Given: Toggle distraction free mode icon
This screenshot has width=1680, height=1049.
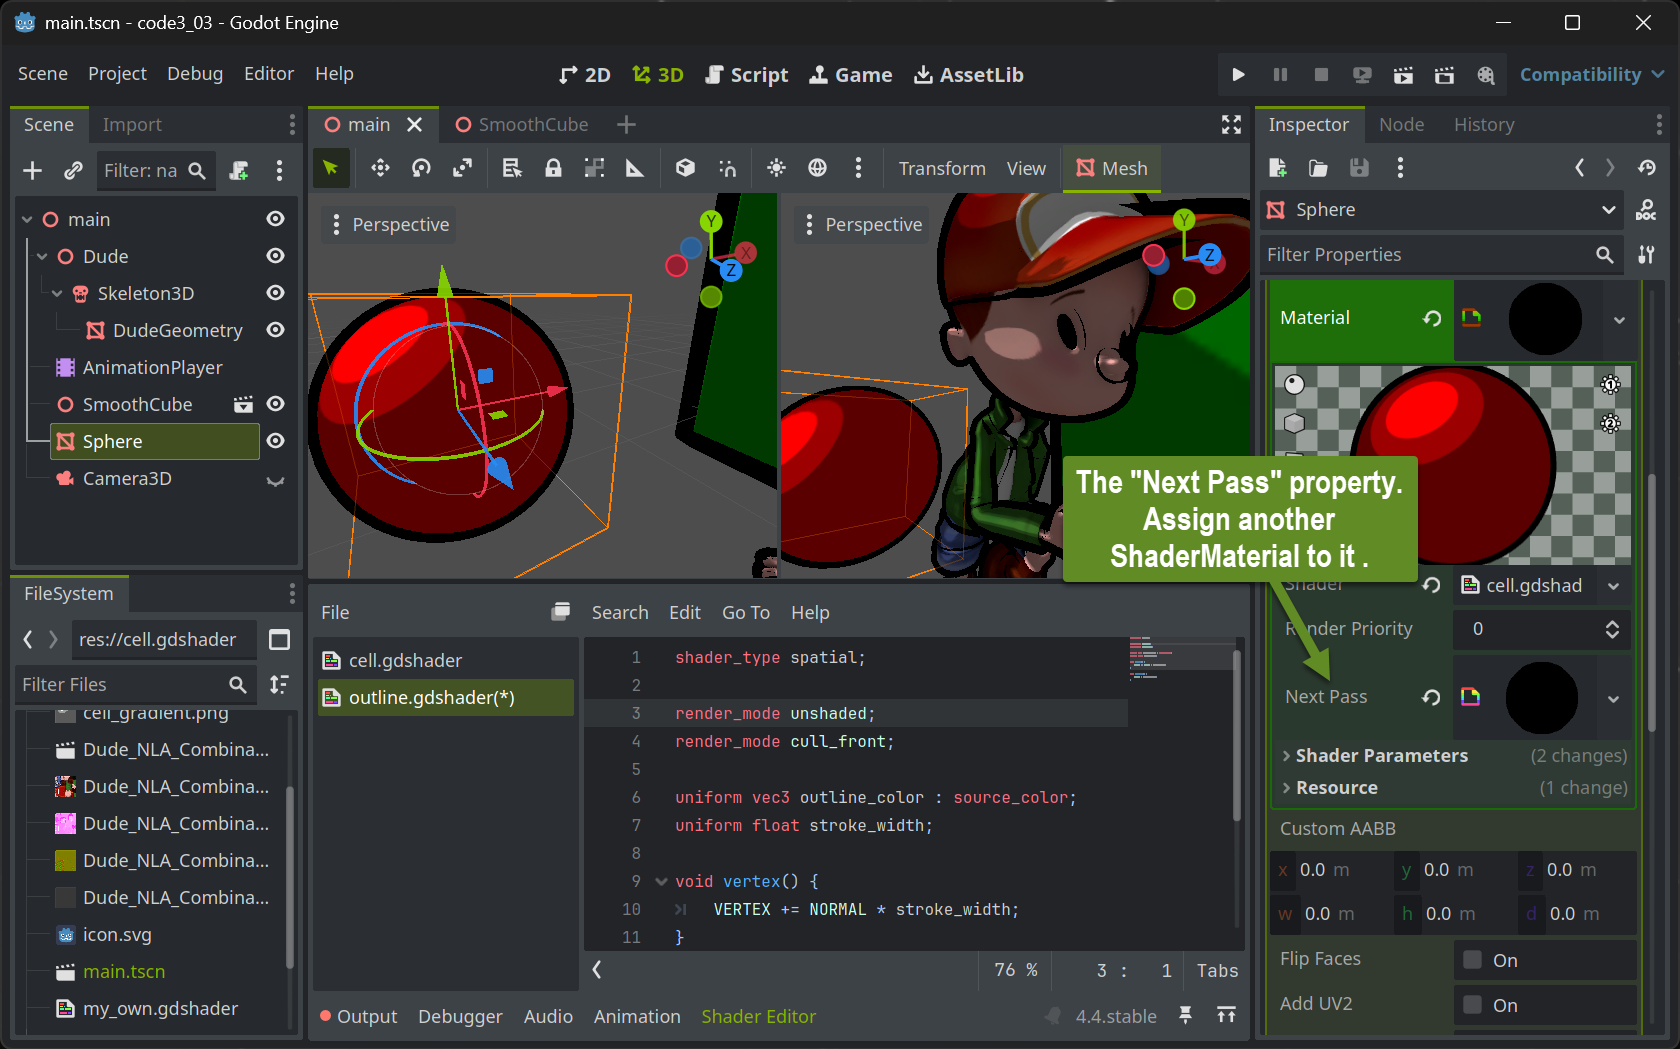Looking at the screenshot, I should (x=1231, y=124).
